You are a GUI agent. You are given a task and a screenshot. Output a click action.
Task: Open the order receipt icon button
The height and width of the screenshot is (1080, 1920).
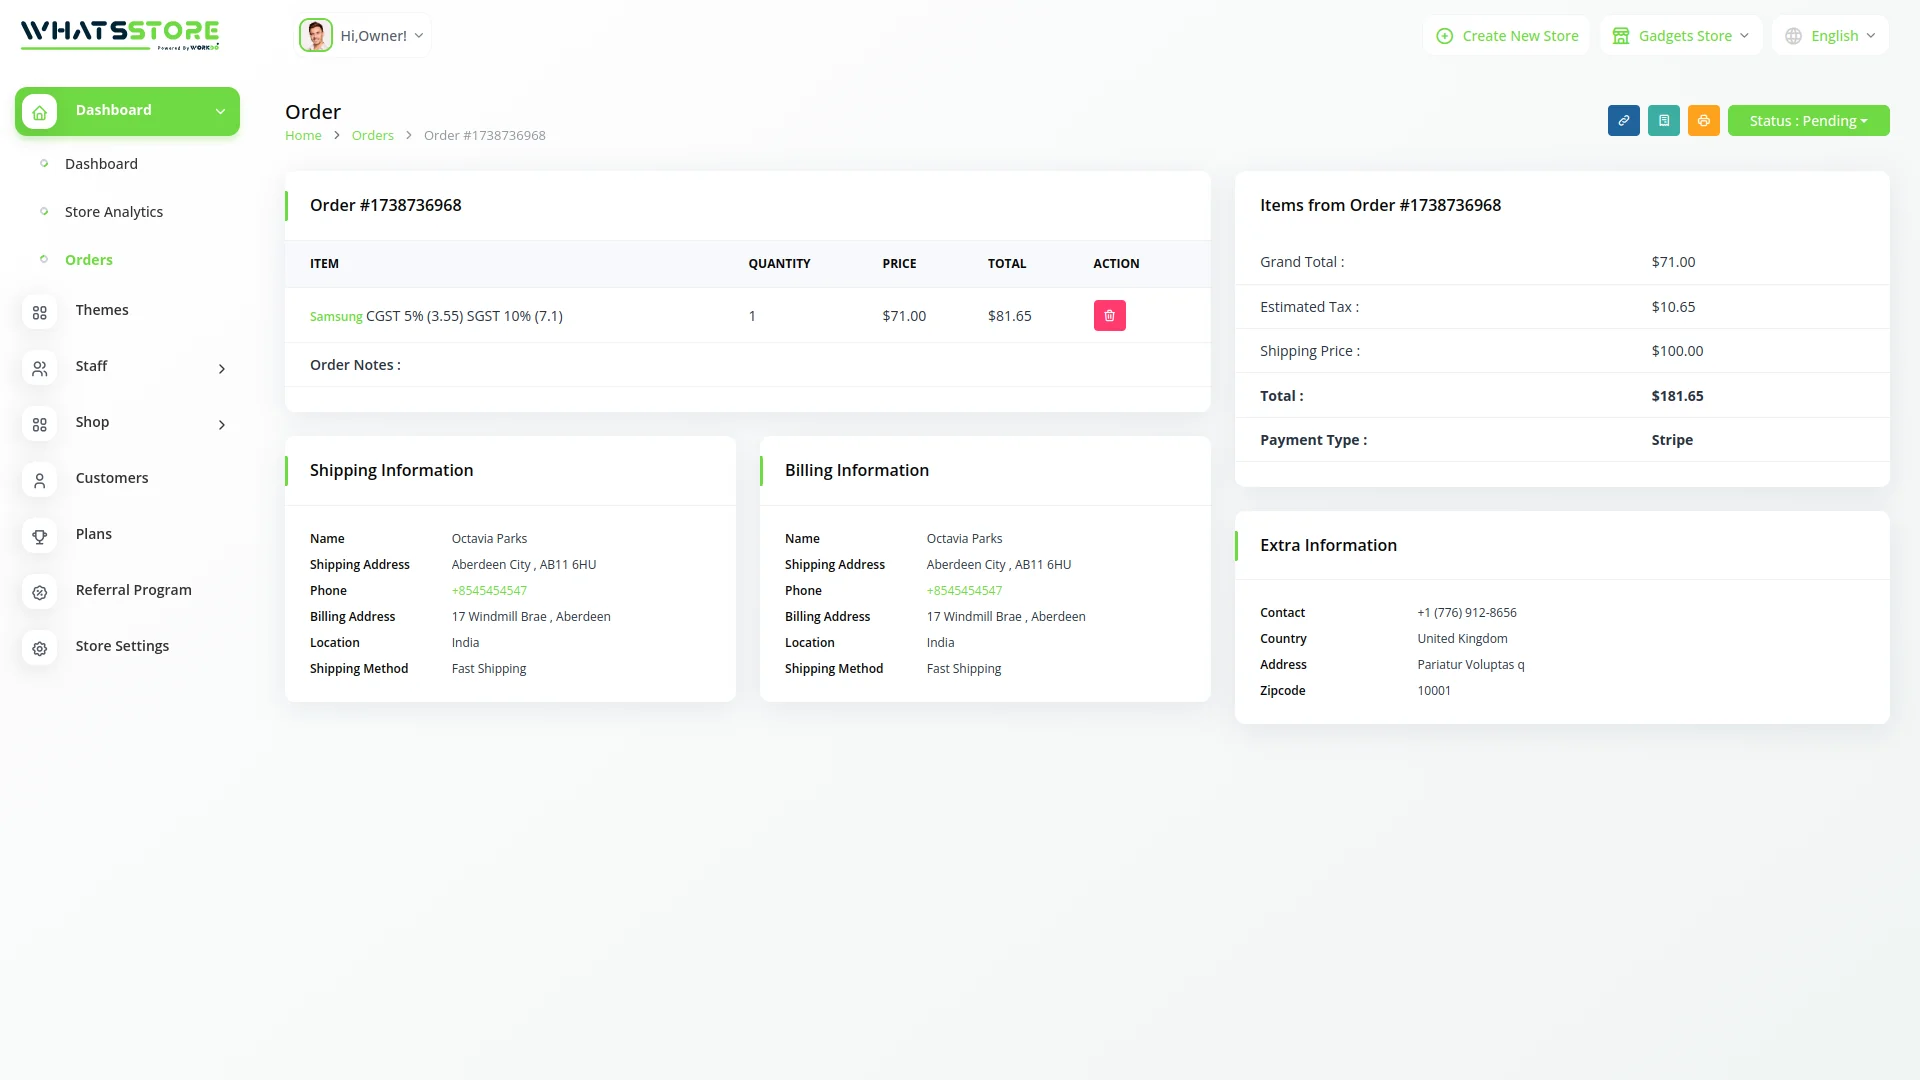tap(1663, 121)
